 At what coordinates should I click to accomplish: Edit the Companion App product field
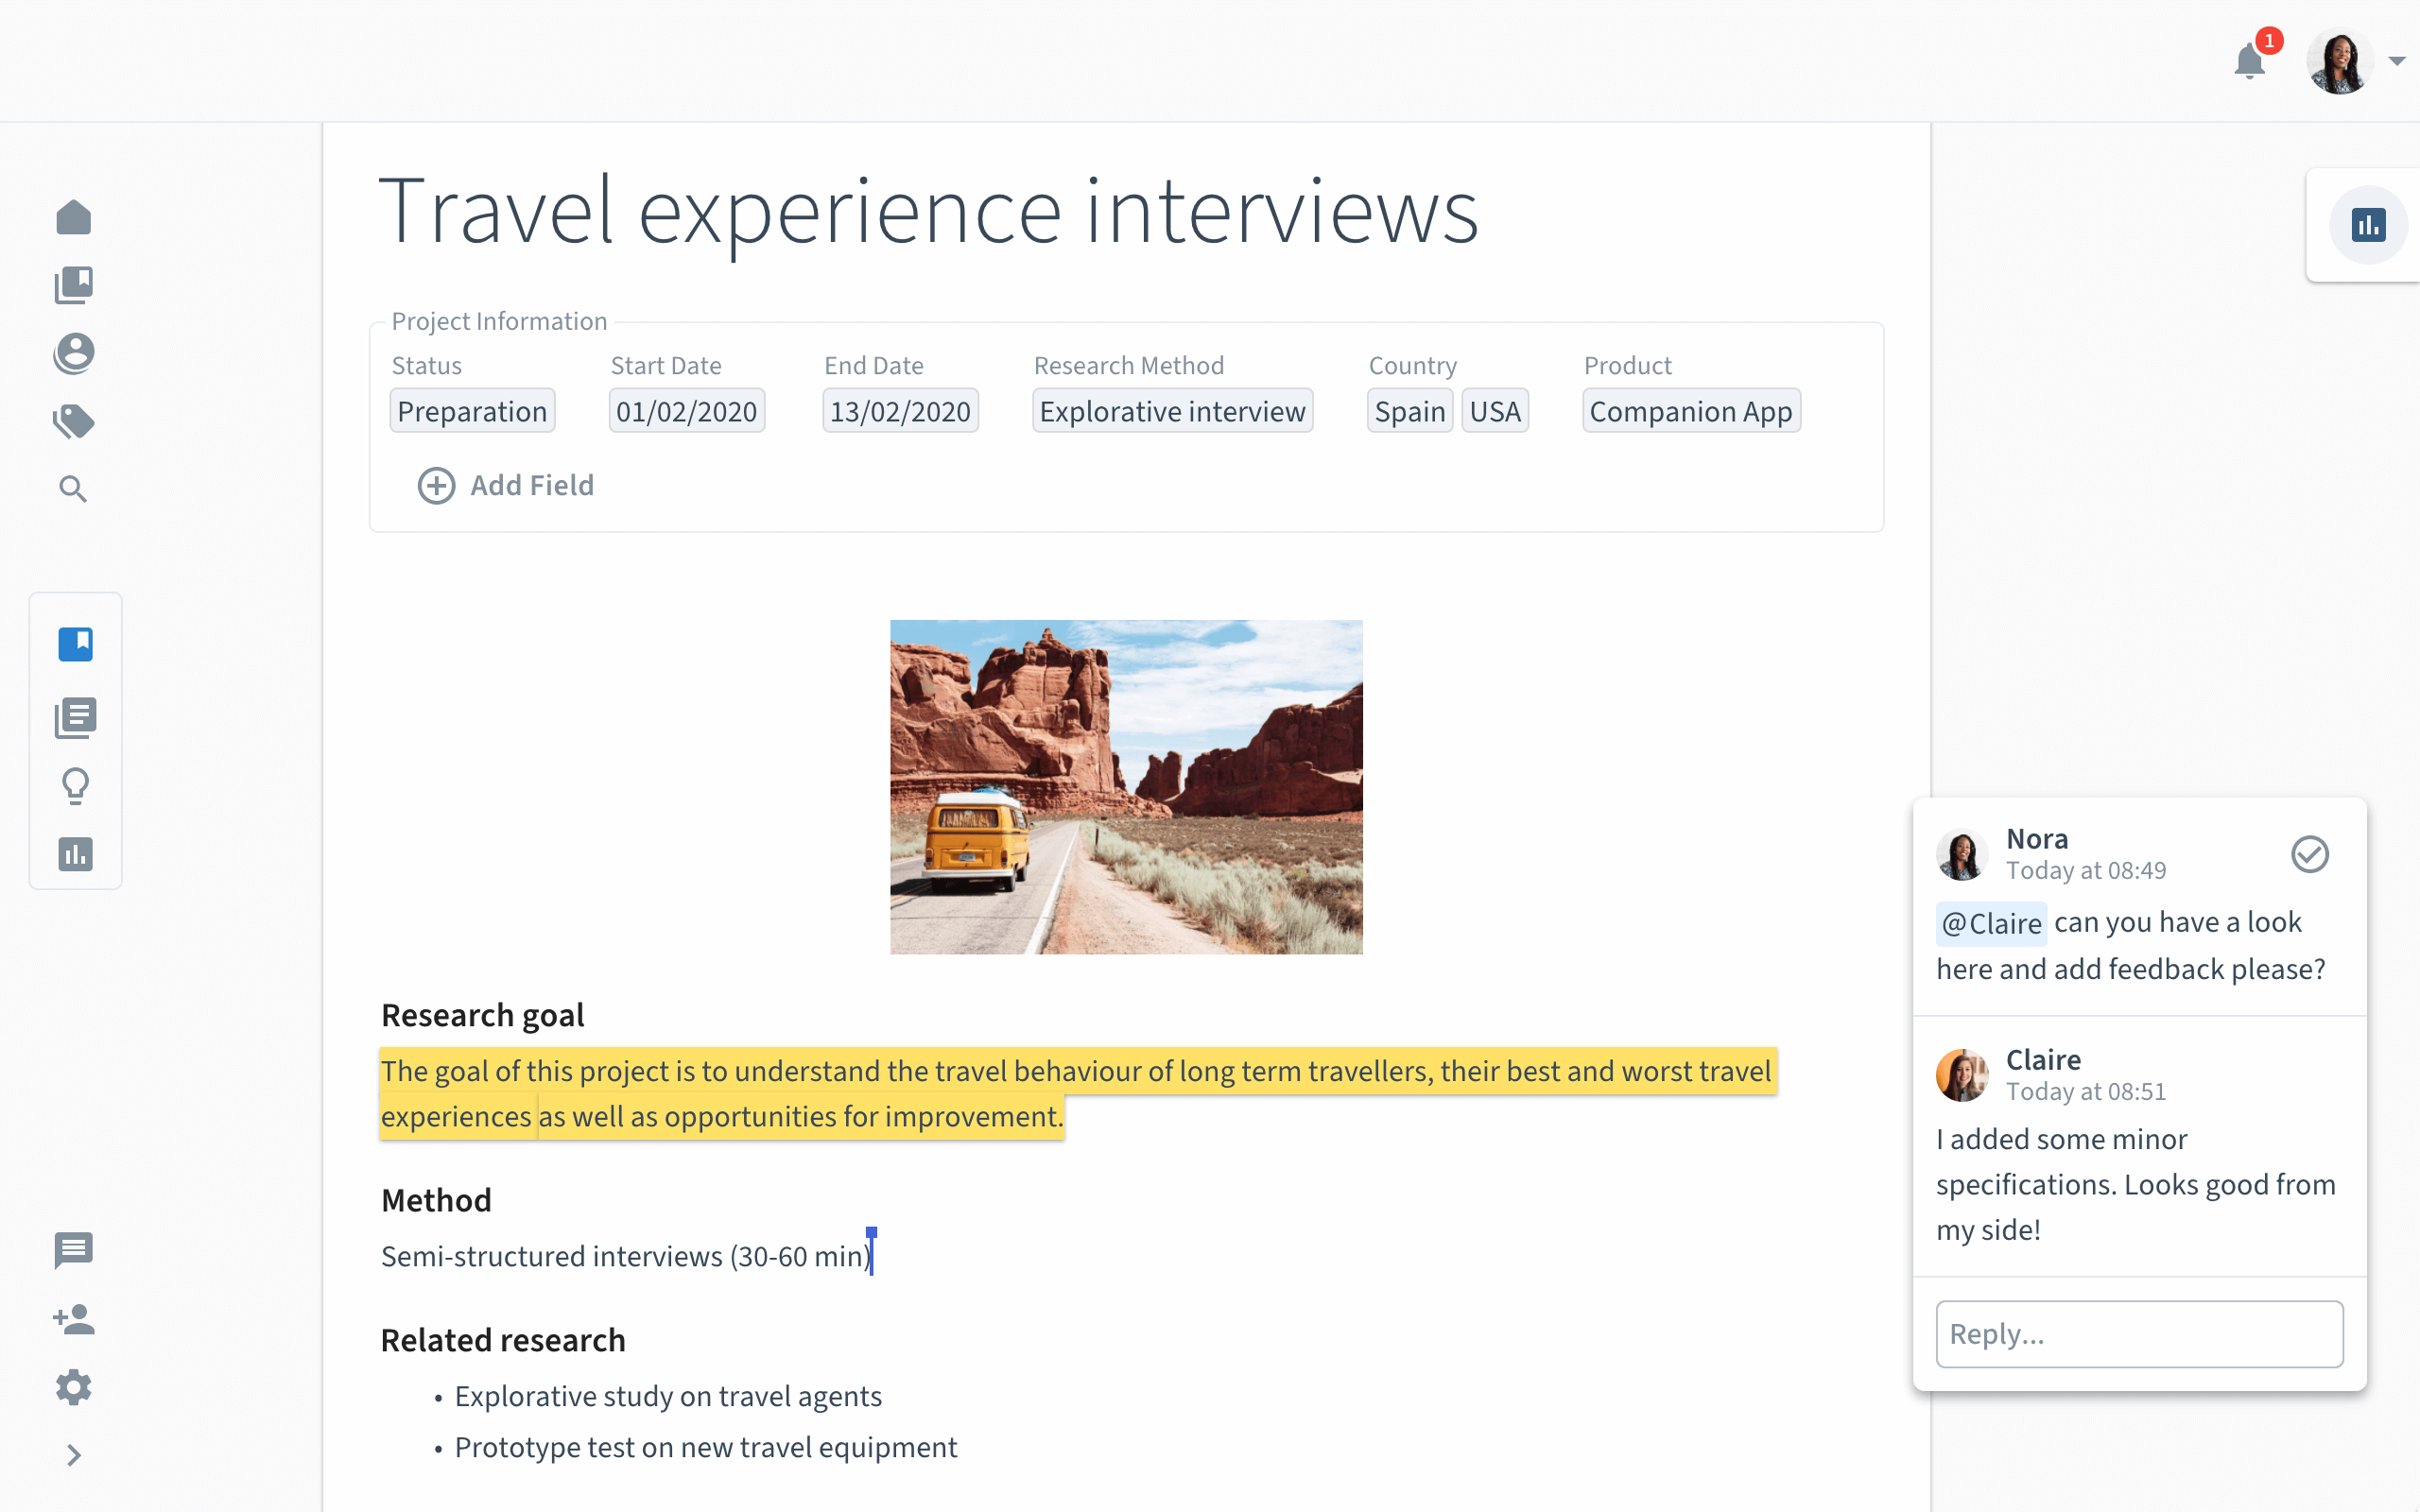click(x=1691, y=411)
